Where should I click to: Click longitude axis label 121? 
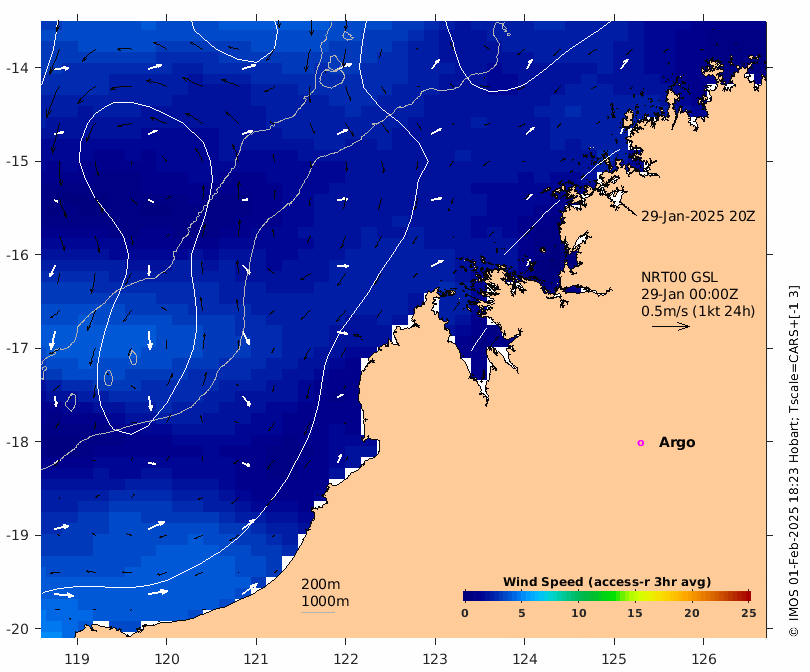pos(256,659)
